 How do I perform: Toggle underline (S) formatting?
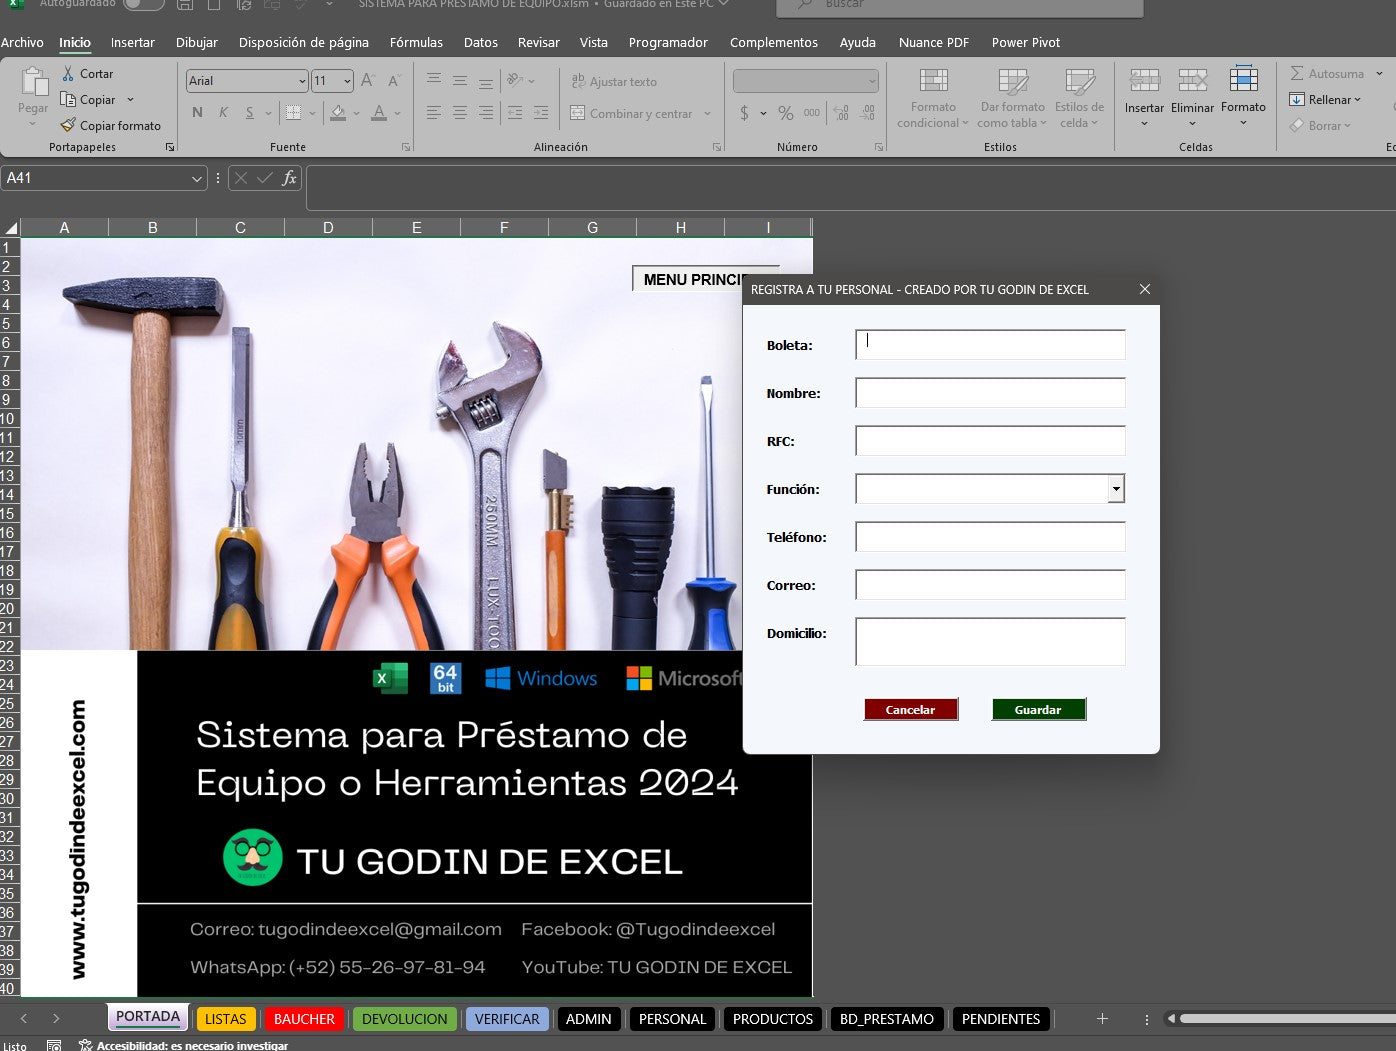pyautogui.click(x=249, y=113)
